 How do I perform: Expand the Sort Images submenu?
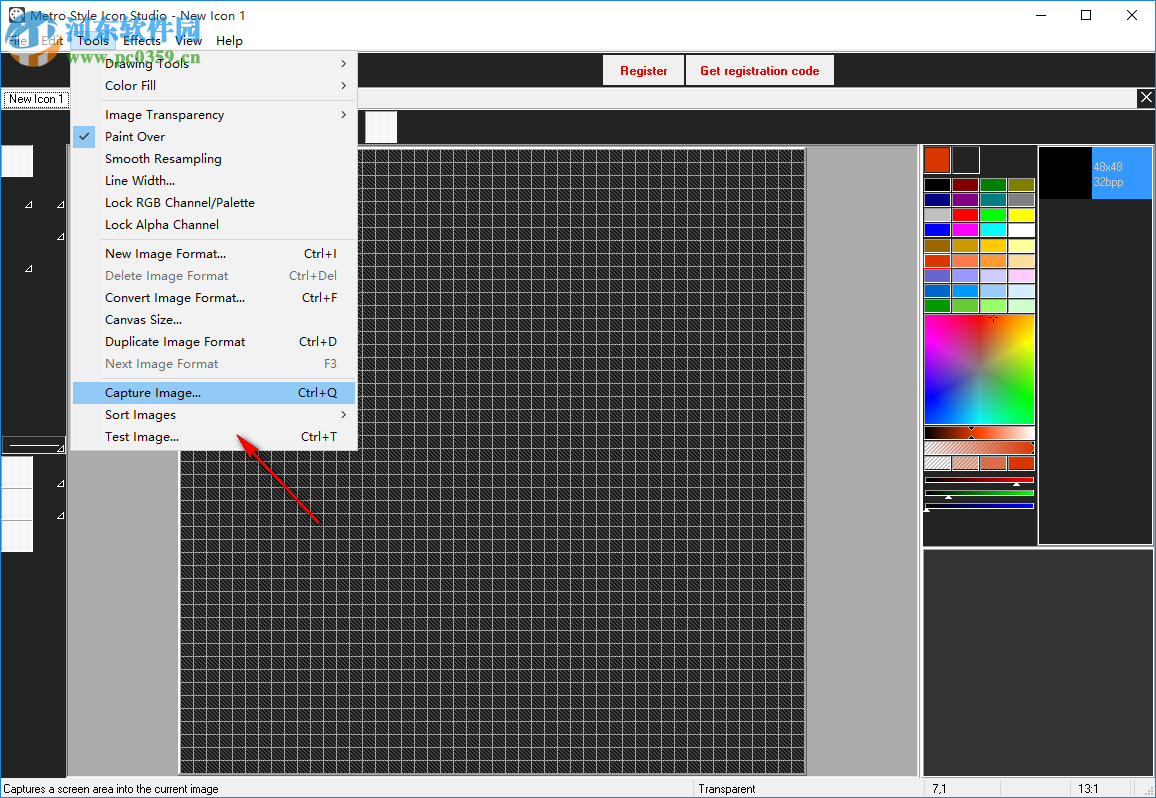coord(214,415)
